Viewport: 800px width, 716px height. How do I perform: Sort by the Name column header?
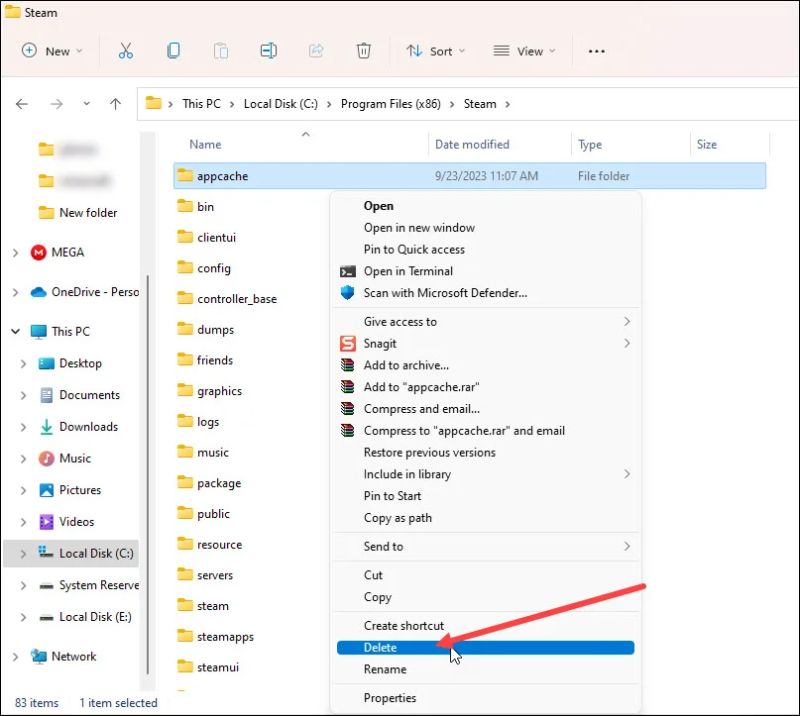coord(205,144)
